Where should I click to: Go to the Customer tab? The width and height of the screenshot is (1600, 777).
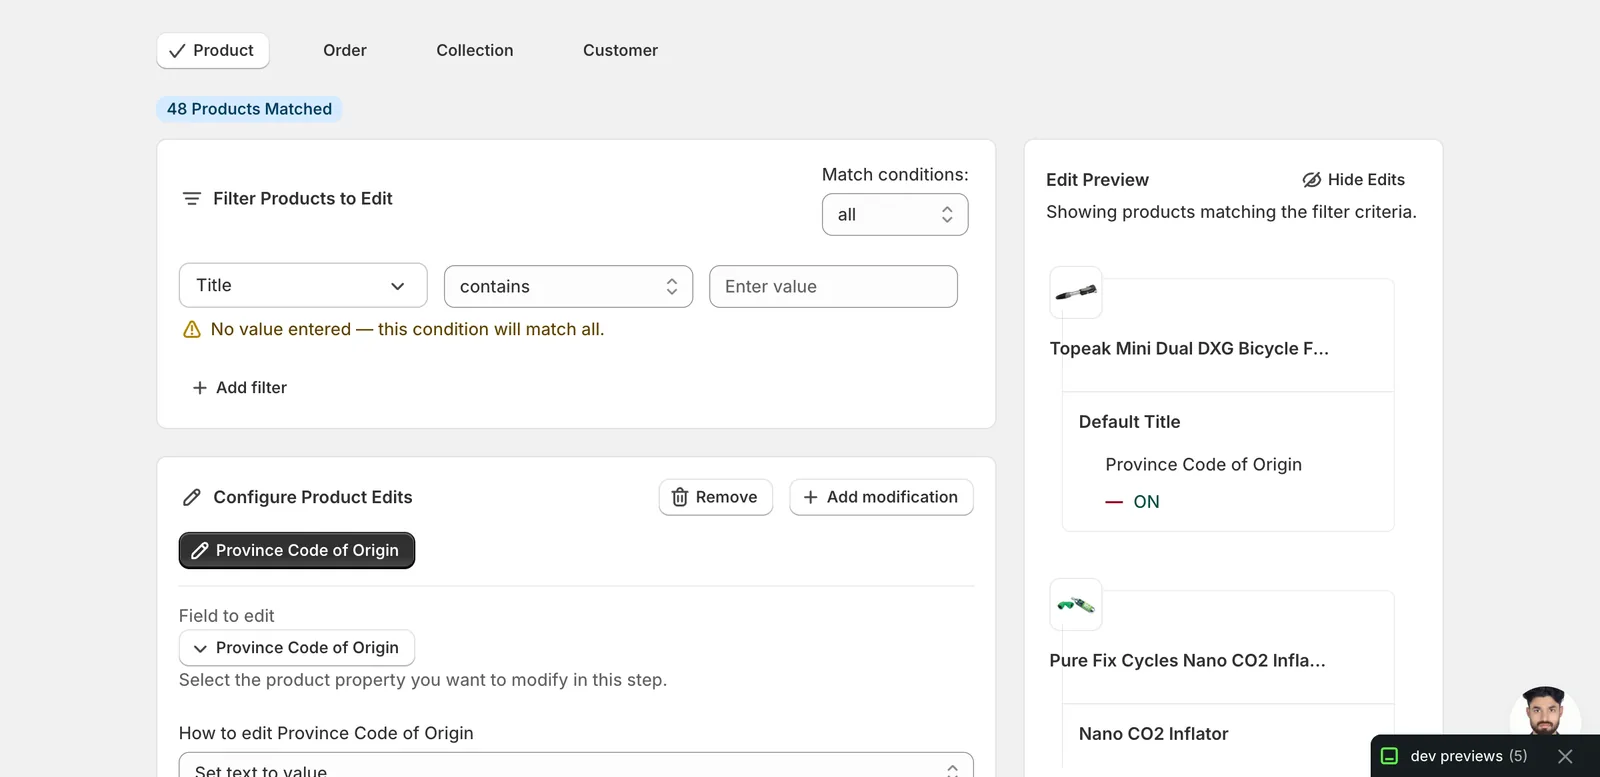coord(620,51)
